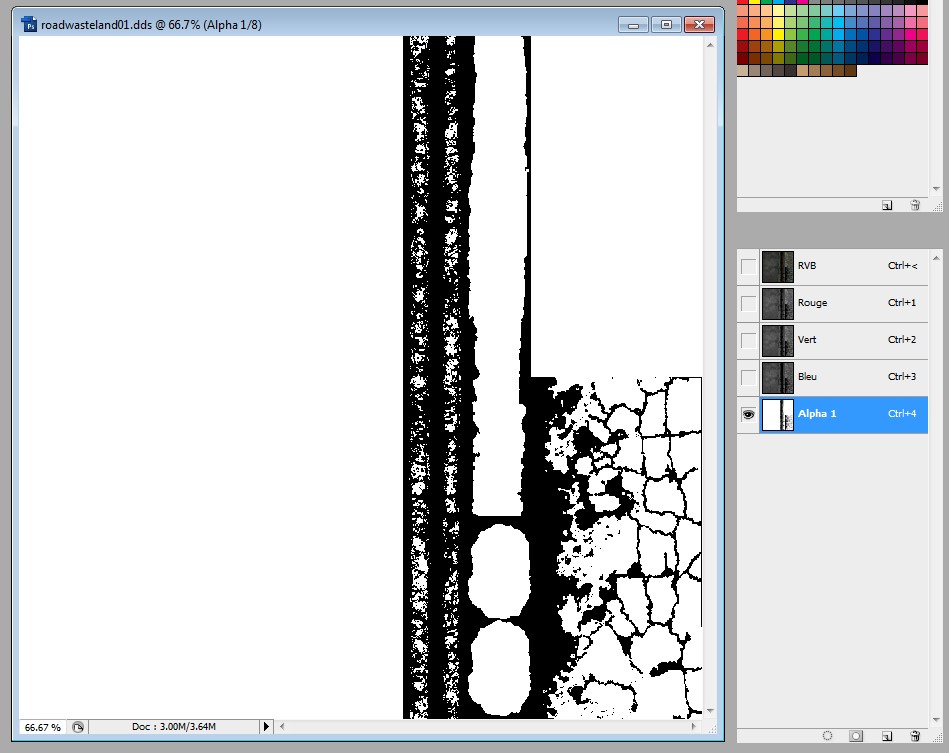The width and height of the screenshot is (949, 753).
Task: Click document horizontal scrollbar left arrow
Action: click(282, 726)
